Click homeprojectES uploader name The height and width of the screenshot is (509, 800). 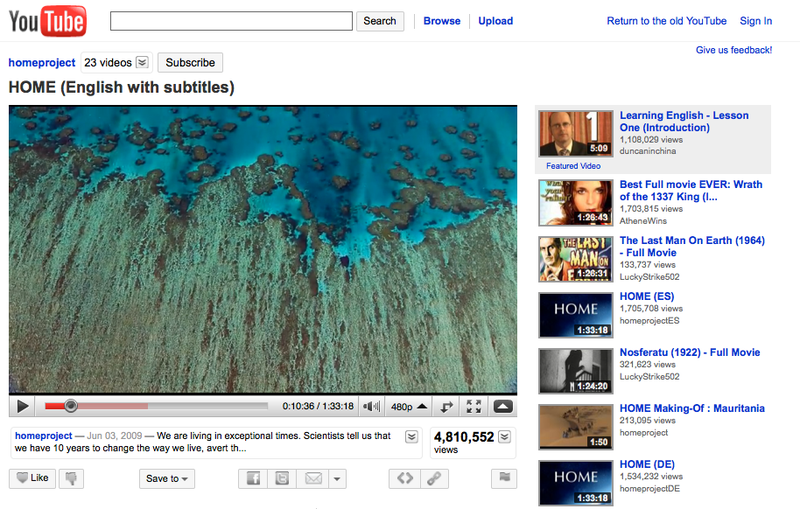click(649, 321)
